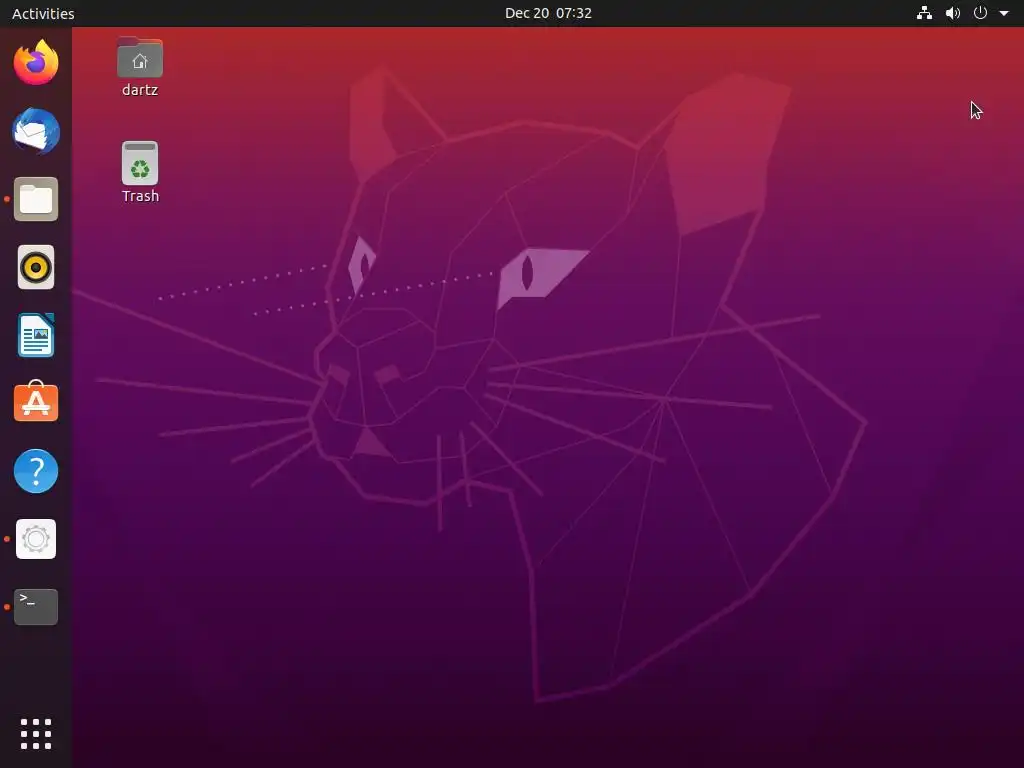
Task: Open the clock and calendar menu
Action: [549, 13]
